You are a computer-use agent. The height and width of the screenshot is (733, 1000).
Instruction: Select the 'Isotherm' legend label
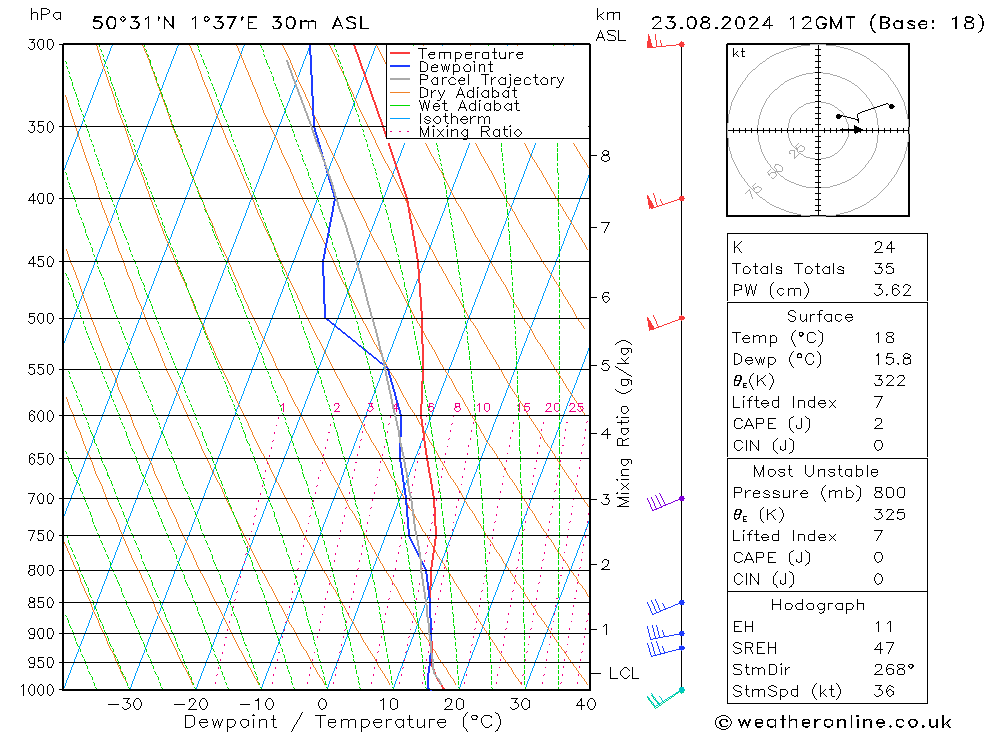coord(455,119)
